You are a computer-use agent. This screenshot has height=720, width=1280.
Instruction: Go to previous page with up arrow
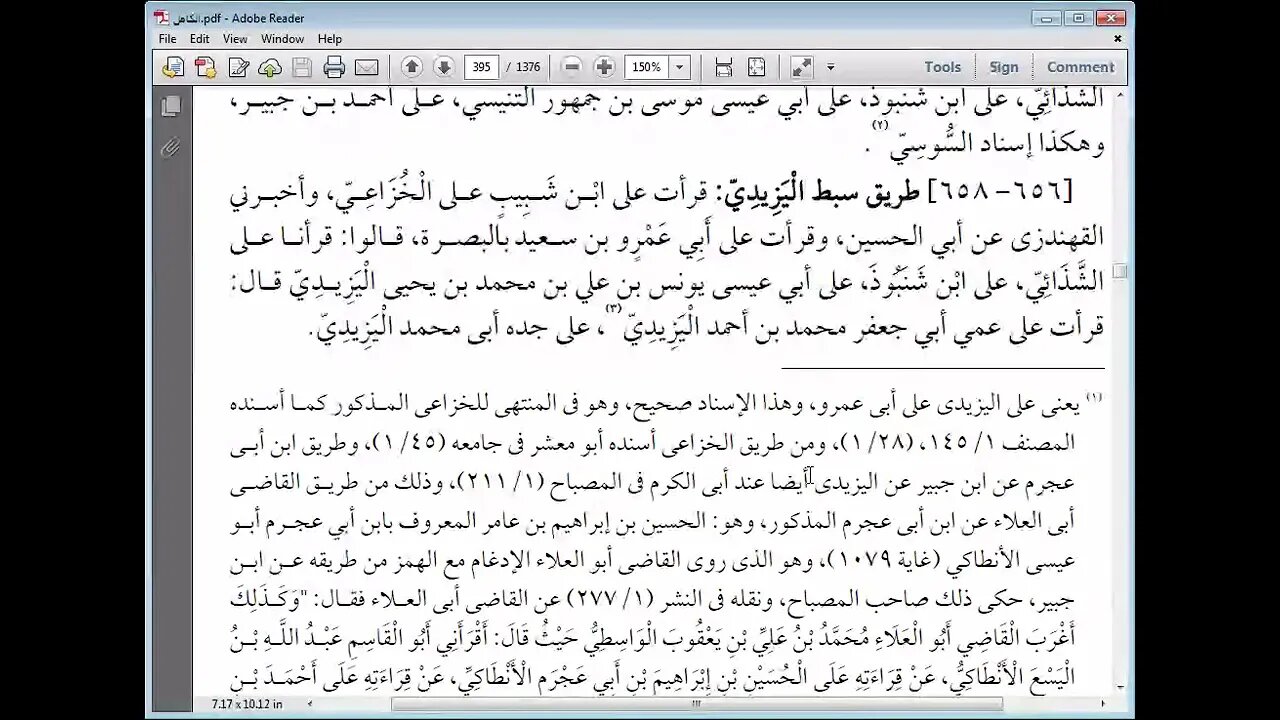coord(411,67)
